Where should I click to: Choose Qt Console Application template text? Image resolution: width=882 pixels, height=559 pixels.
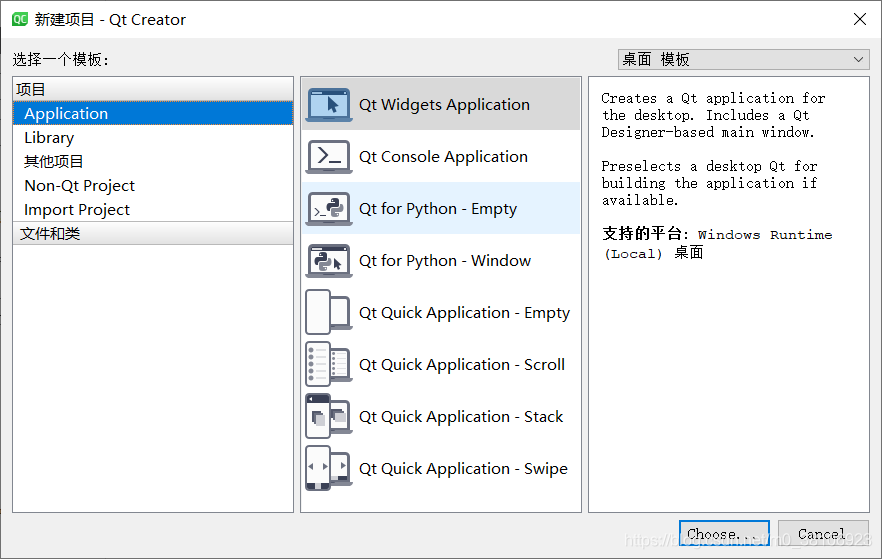coord(443,156)
